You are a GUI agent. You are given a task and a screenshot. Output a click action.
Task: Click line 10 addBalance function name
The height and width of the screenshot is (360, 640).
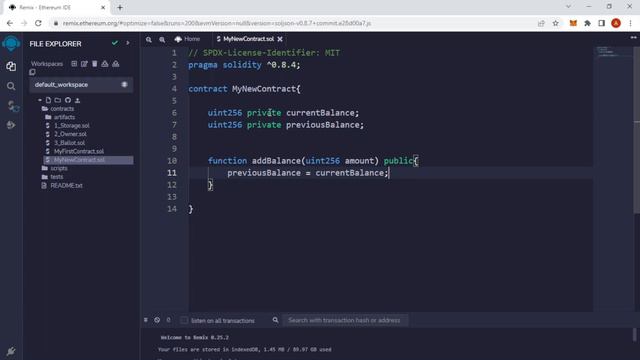click(x=276, y=161)
